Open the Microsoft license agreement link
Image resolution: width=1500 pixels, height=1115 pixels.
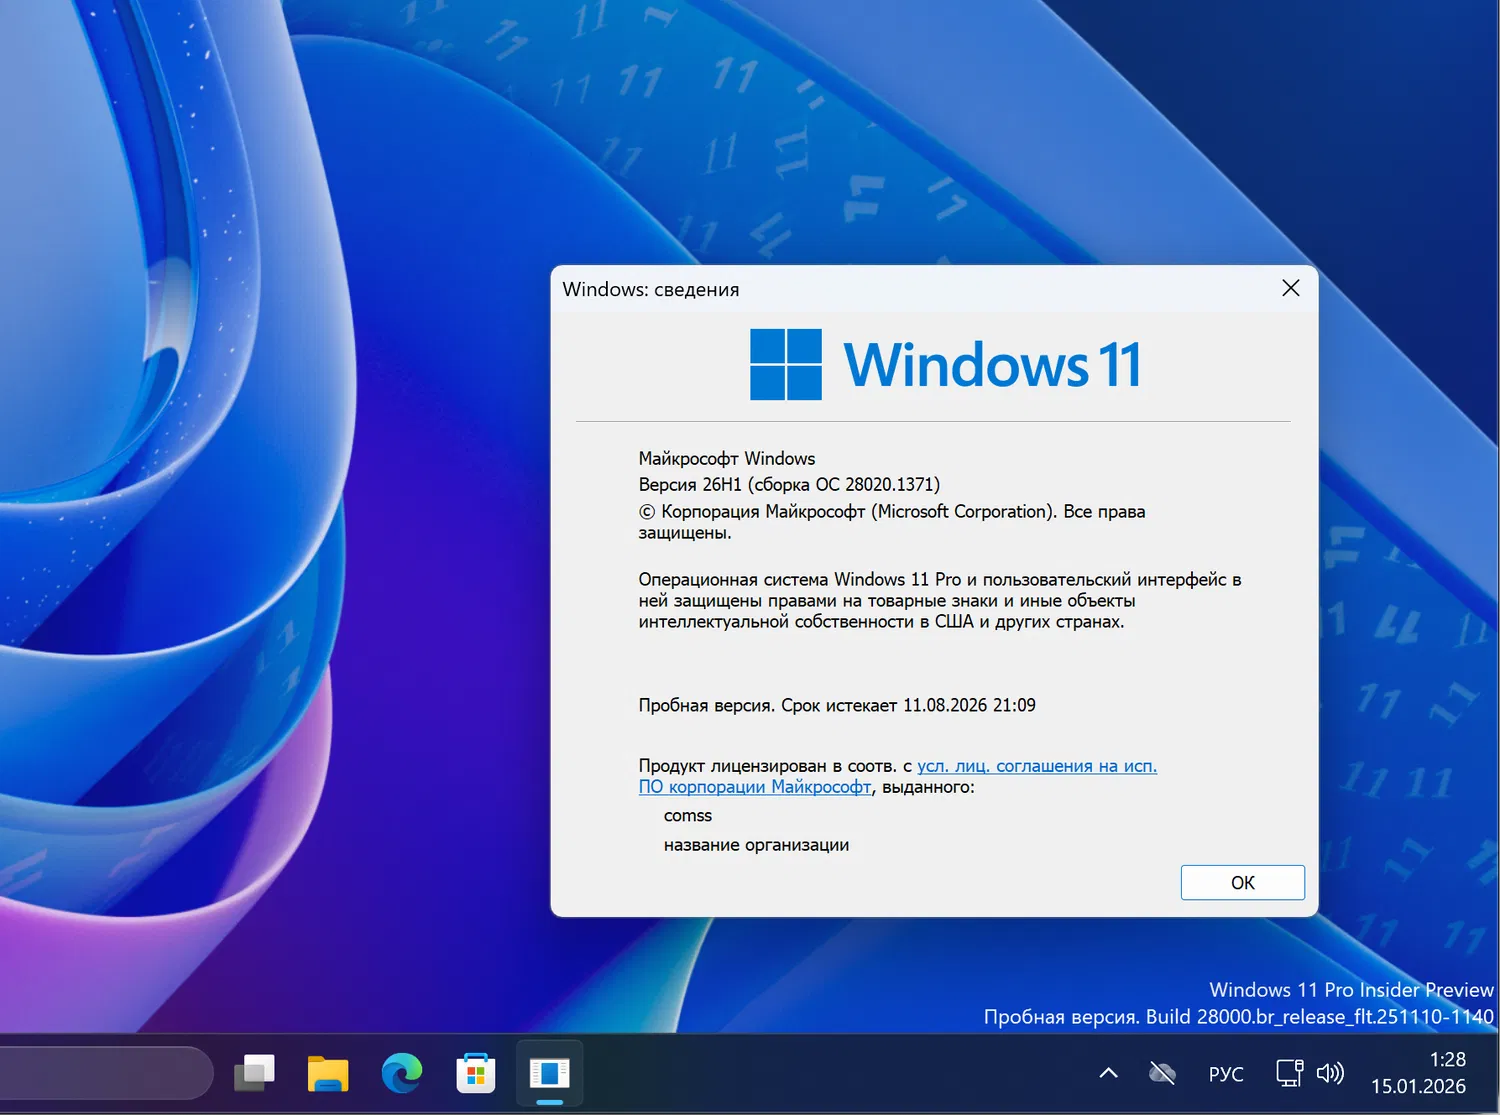pos(1035,765)
